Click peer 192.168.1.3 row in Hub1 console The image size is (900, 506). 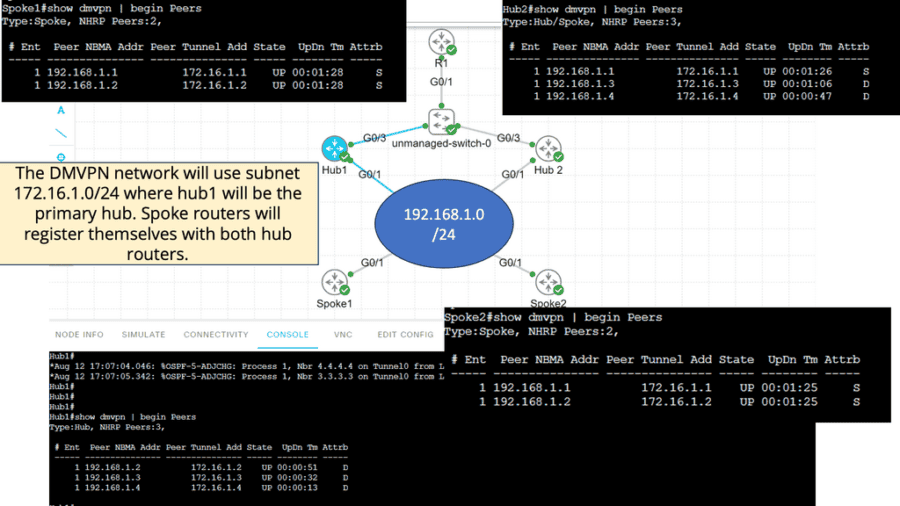(x=211, y=477)
